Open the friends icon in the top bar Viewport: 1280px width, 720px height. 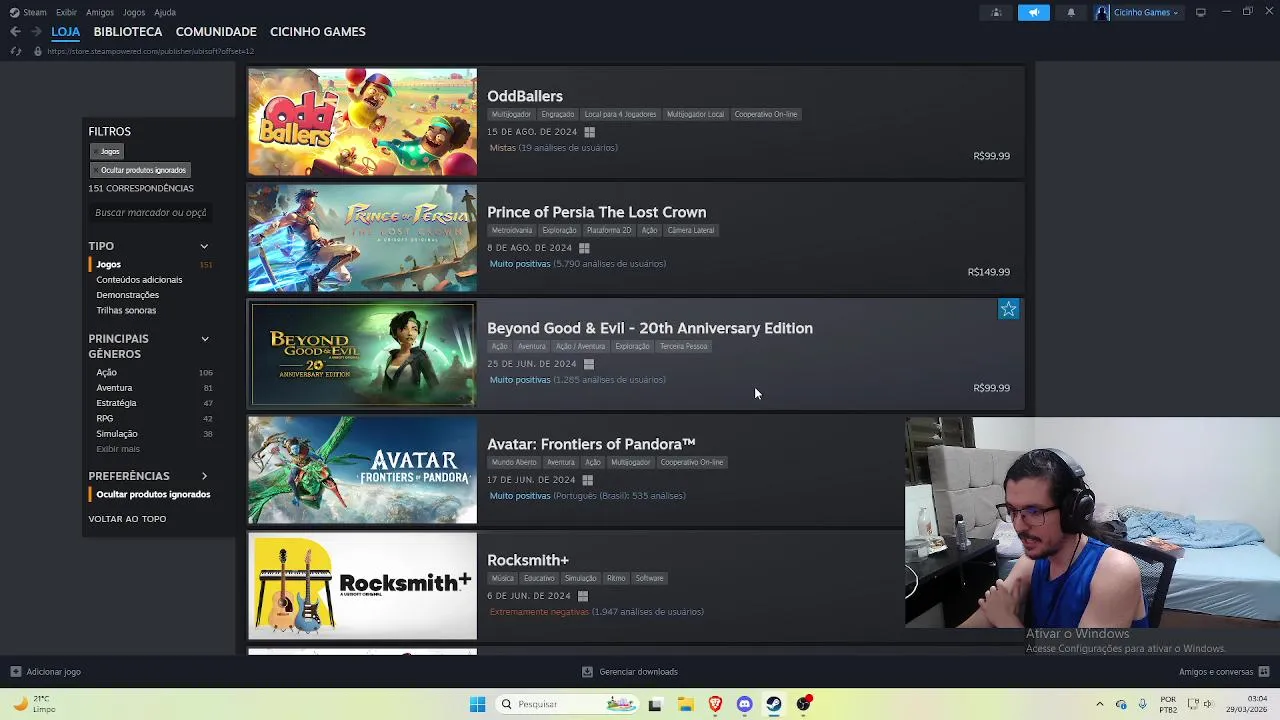pos(996,13)
